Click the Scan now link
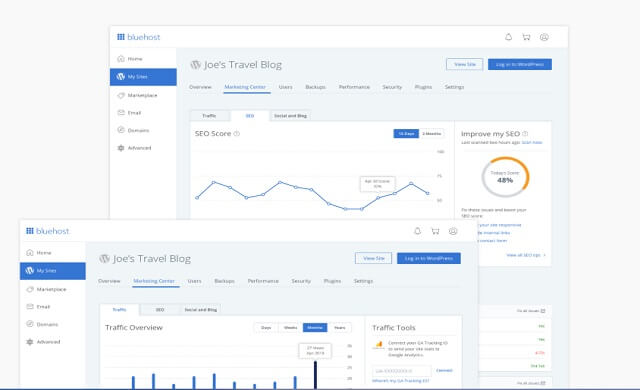This screenshot has width=640, height=390. [532, 142]
